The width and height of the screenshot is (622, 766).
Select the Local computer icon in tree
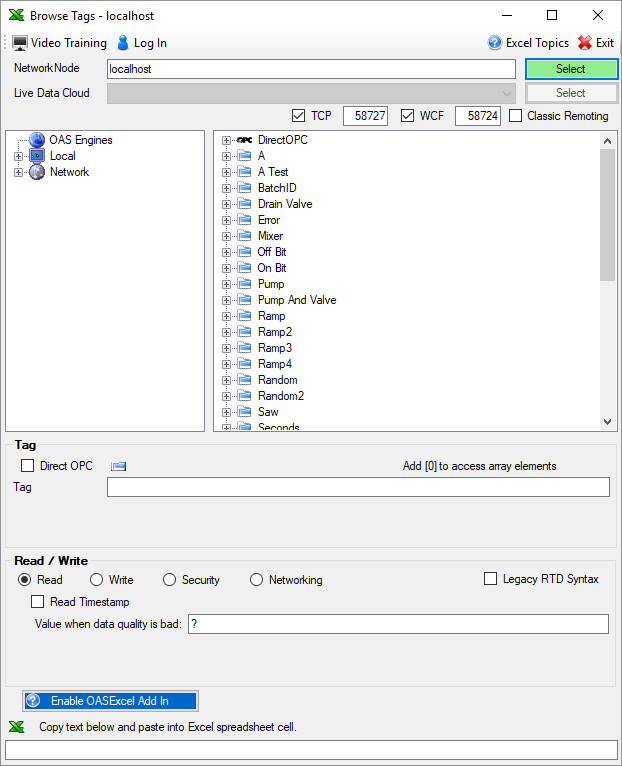click(37, 156)
